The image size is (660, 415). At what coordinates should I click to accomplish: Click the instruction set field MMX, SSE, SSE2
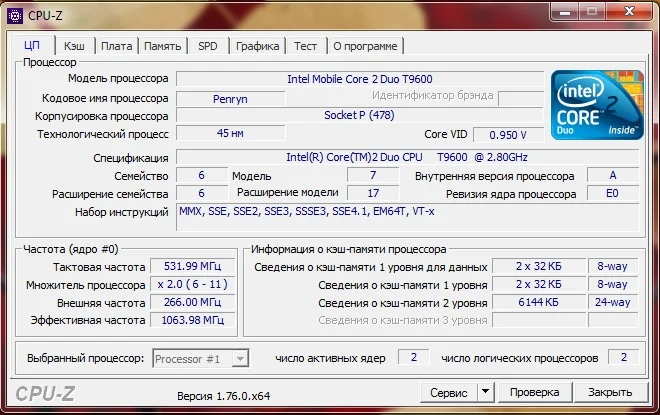click(407, 217)
